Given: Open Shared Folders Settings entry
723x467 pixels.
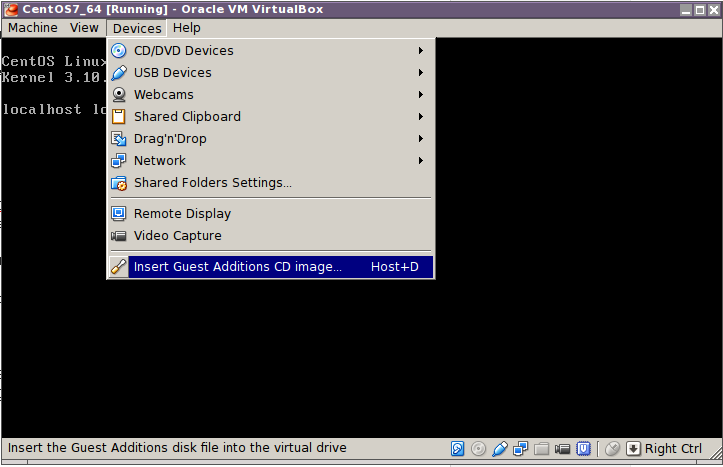Looking at the screenshot, I should [x=271, y=183].
